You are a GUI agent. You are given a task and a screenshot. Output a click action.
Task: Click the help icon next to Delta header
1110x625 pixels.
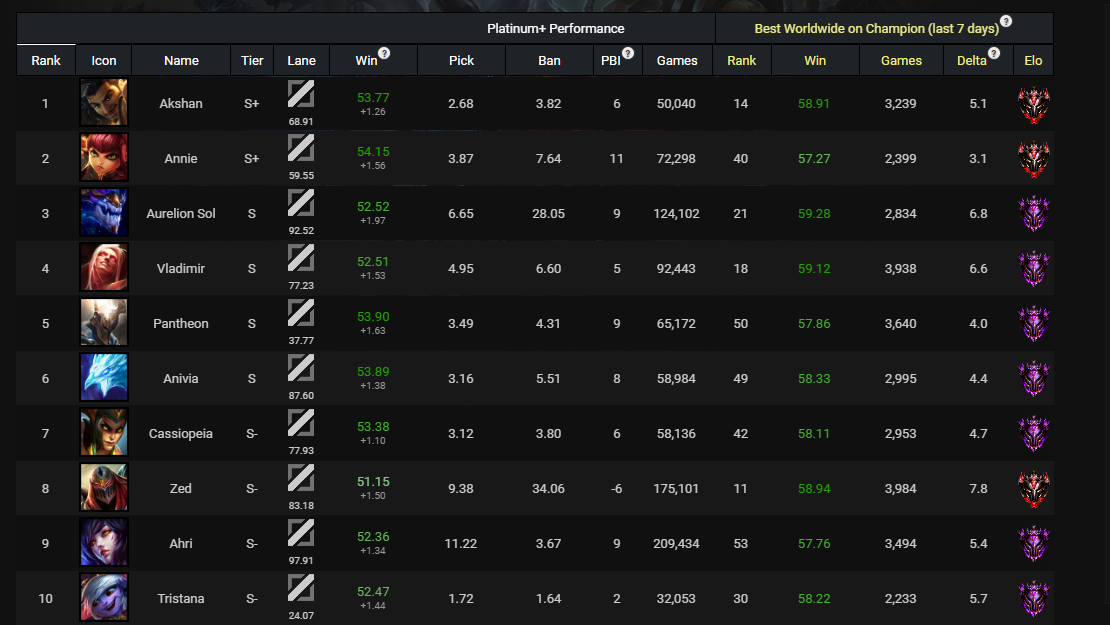click(x=993, y=53)
